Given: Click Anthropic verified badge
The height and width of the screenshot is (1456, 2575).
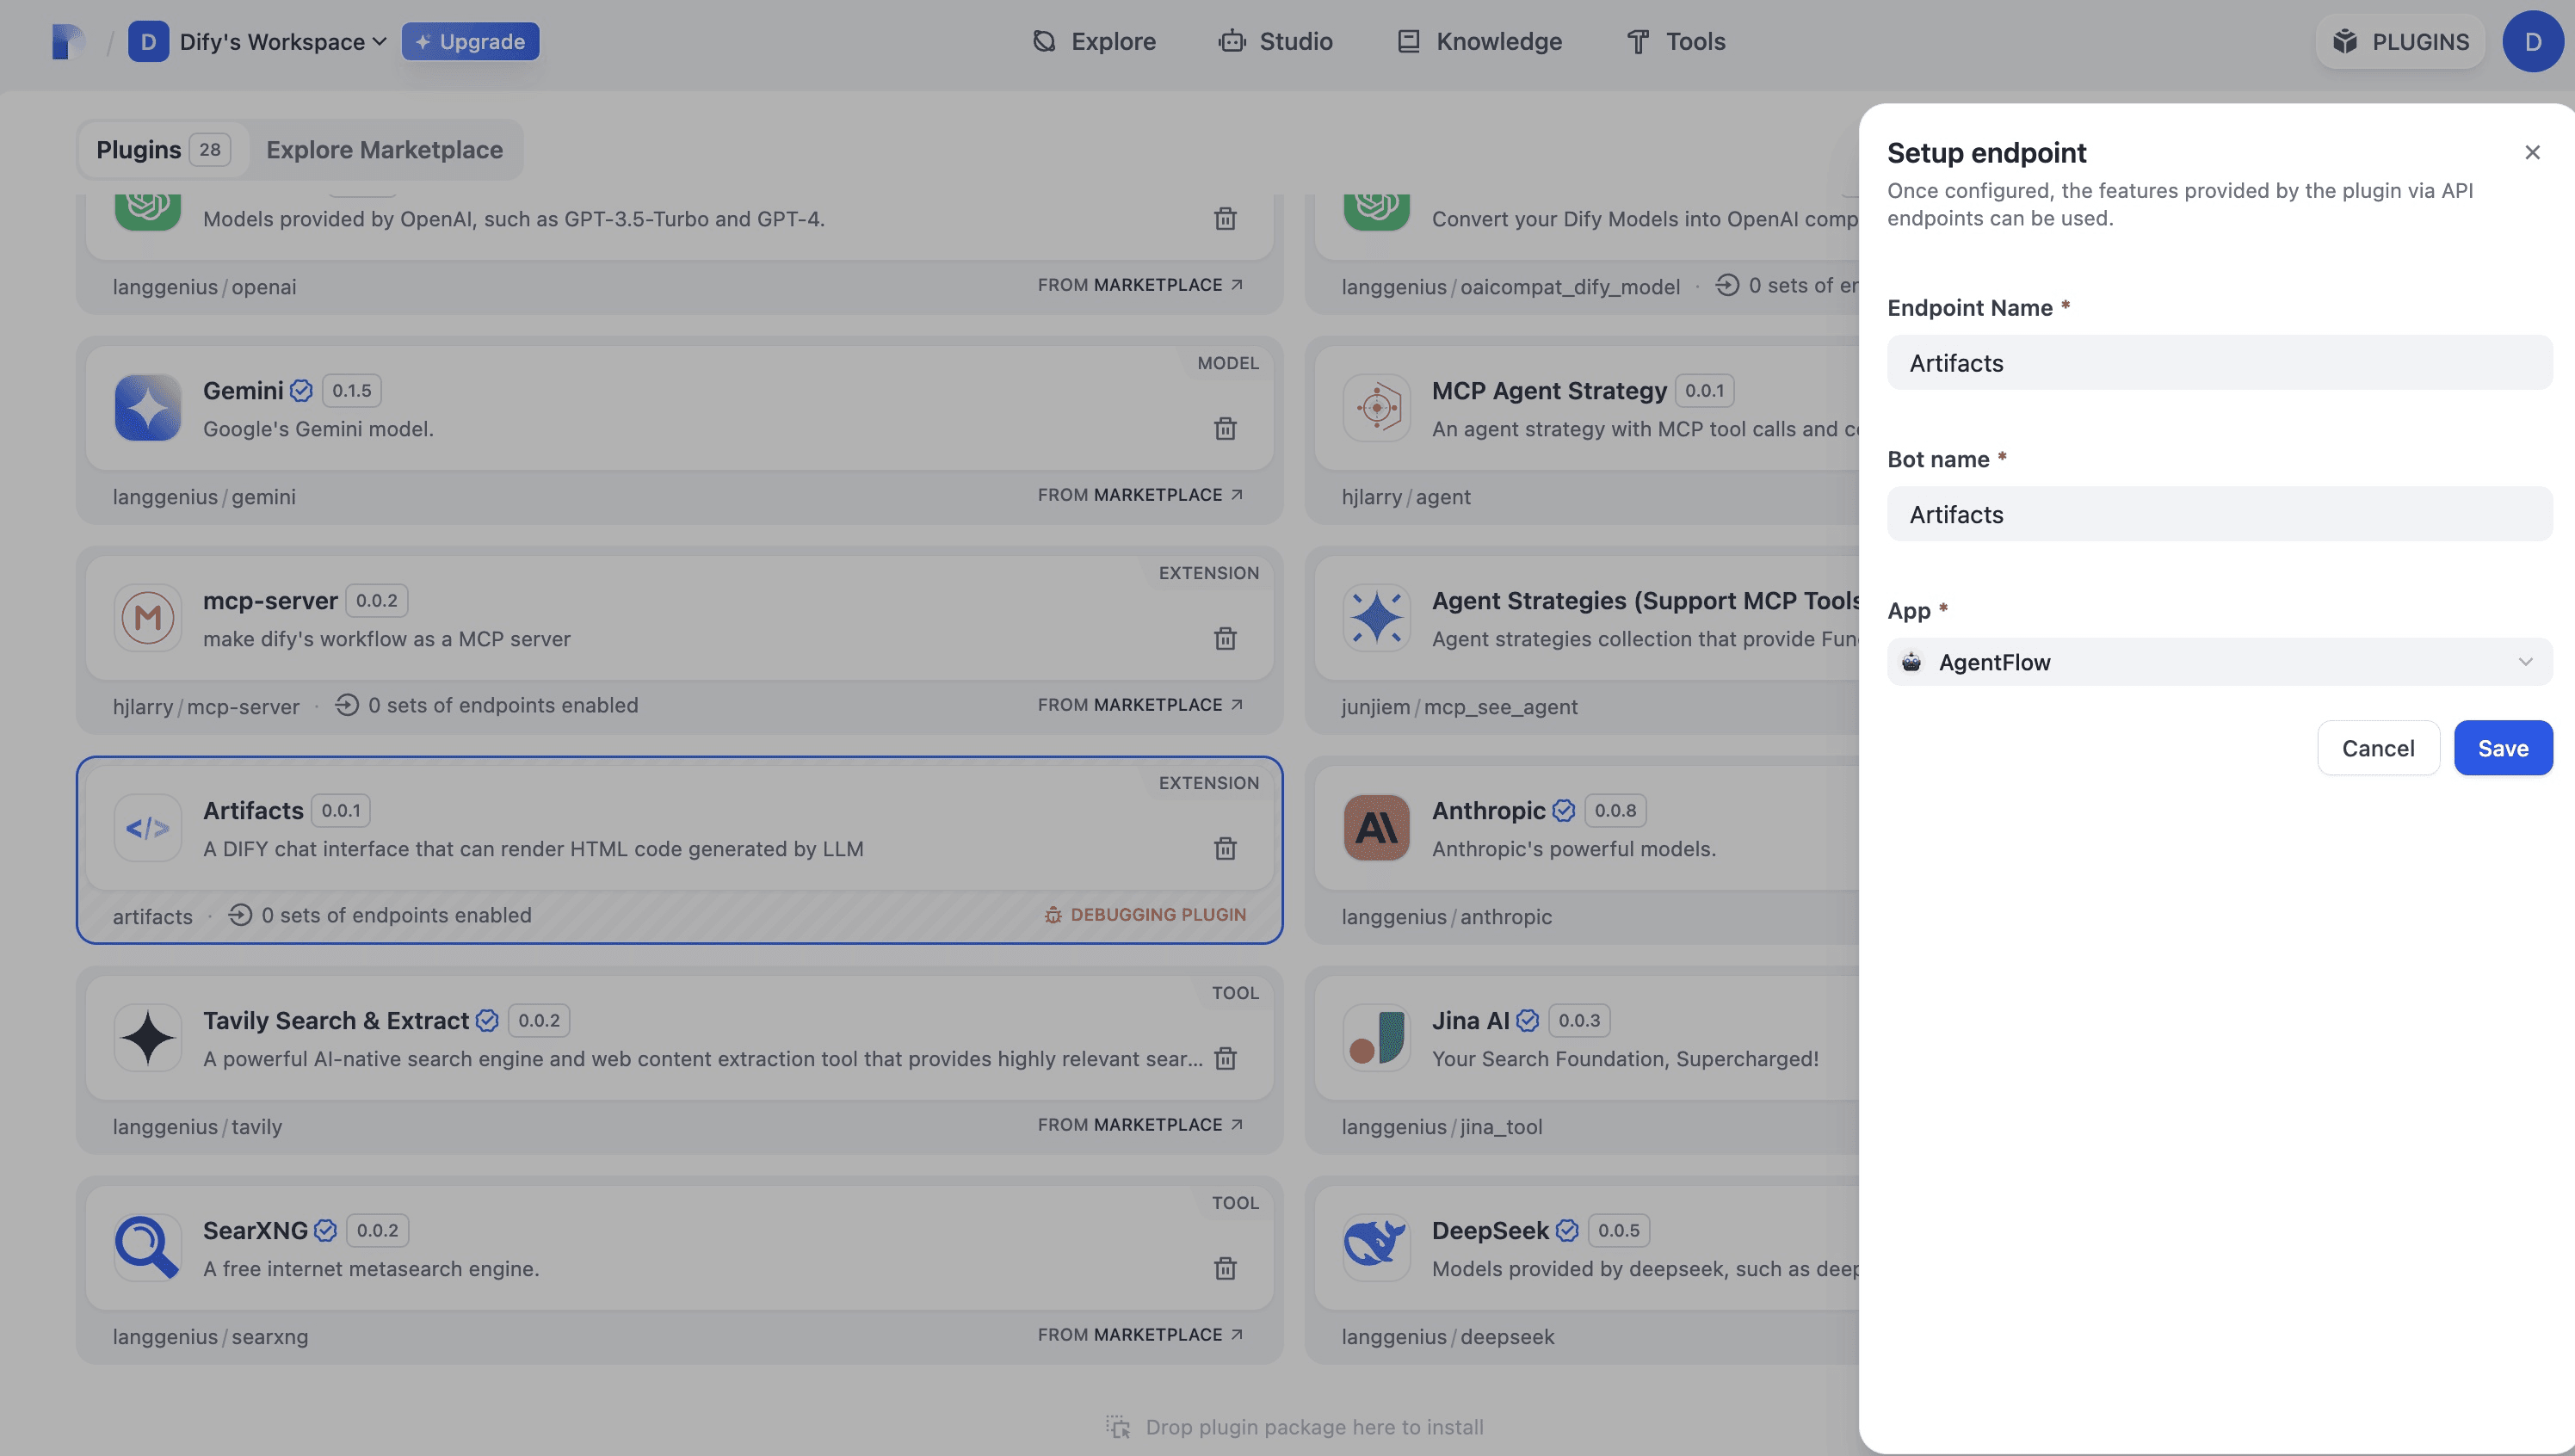Looking at the screenshot, I should click(x=1564, y=811).
